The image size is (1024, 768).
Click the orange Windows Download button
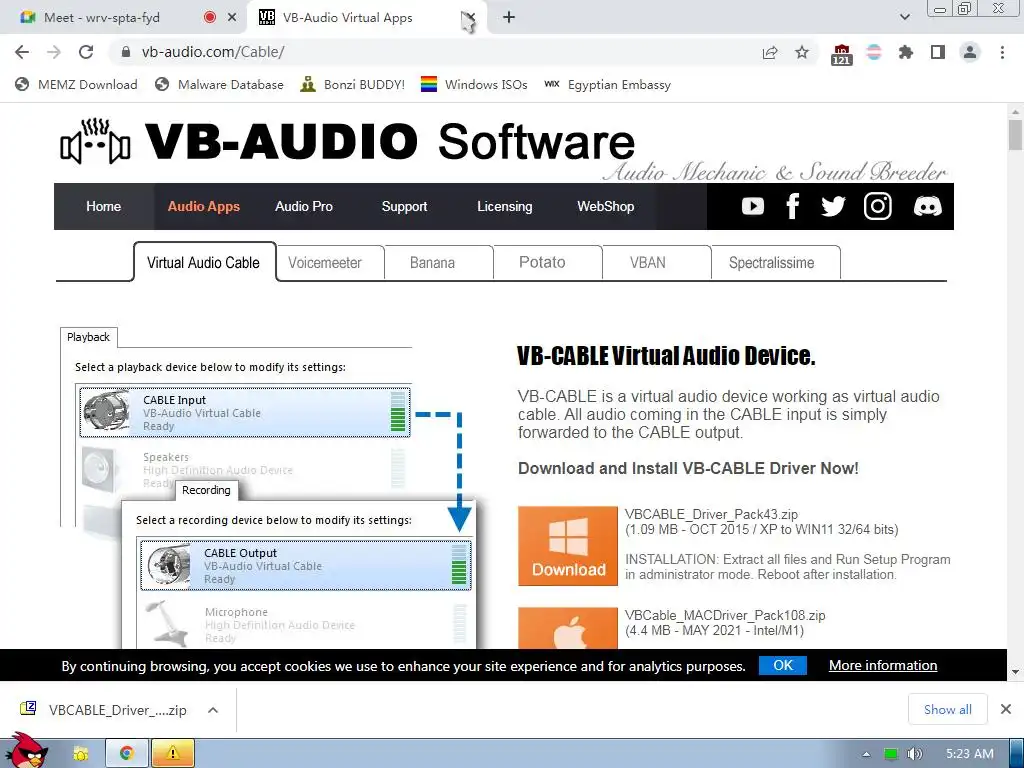point(568,546)
